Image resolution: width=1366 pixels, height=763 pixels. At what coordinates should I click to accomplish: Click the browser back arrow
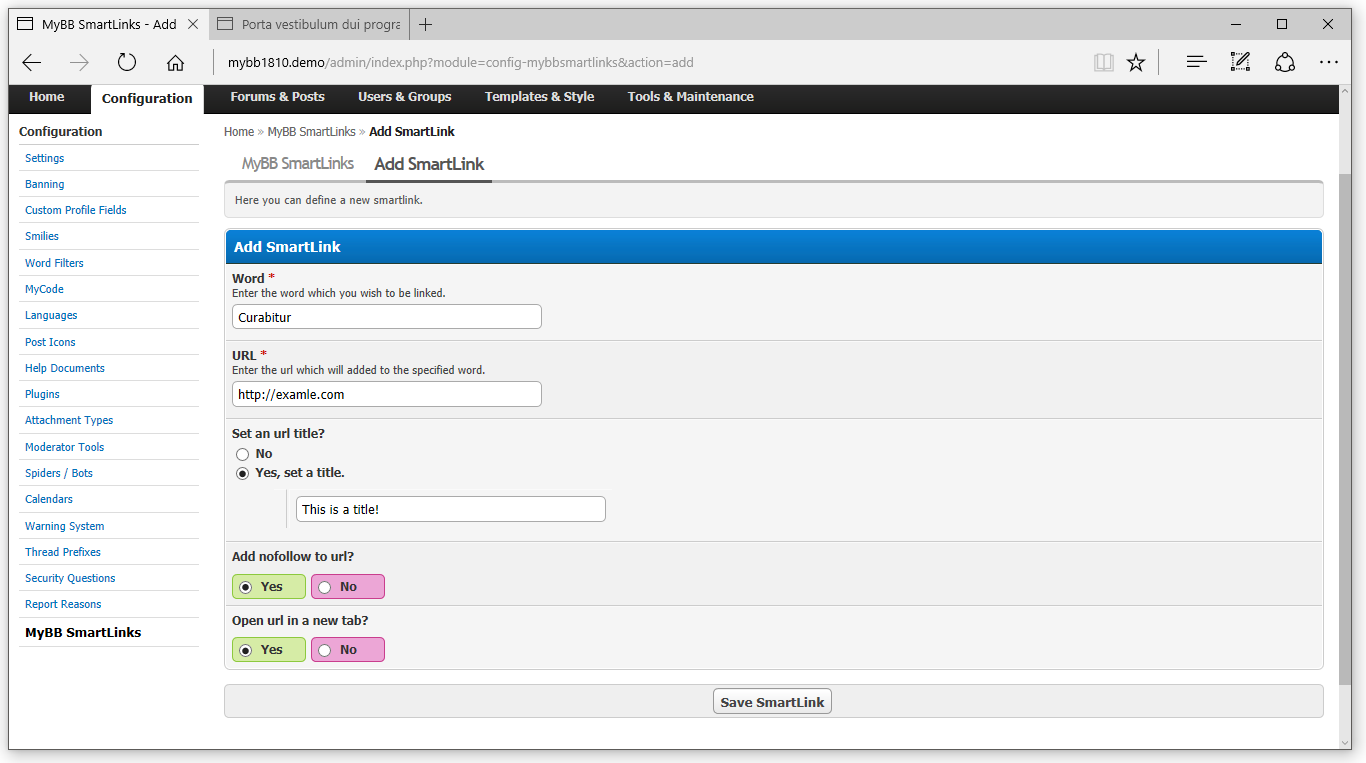32,63
